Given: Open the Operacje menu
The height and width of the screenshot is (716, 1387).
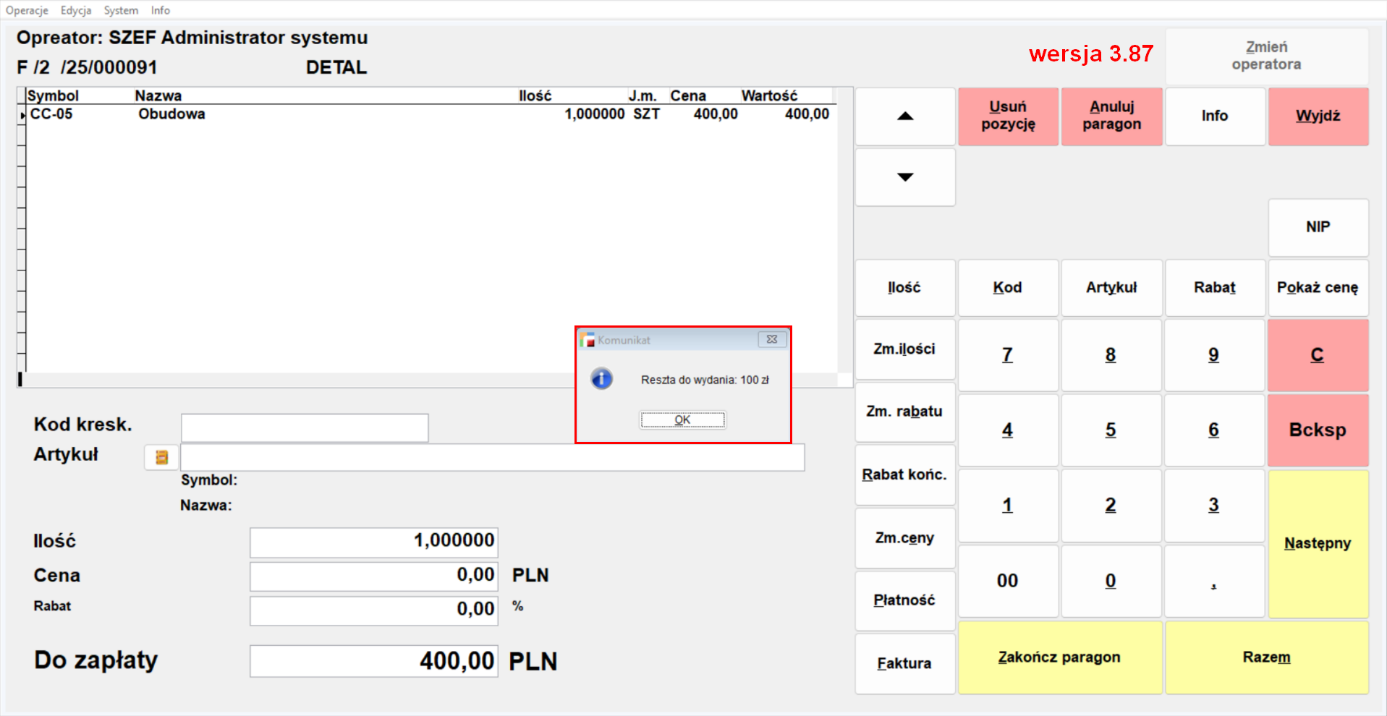Looking at the screenshot, I should point(27,10).
